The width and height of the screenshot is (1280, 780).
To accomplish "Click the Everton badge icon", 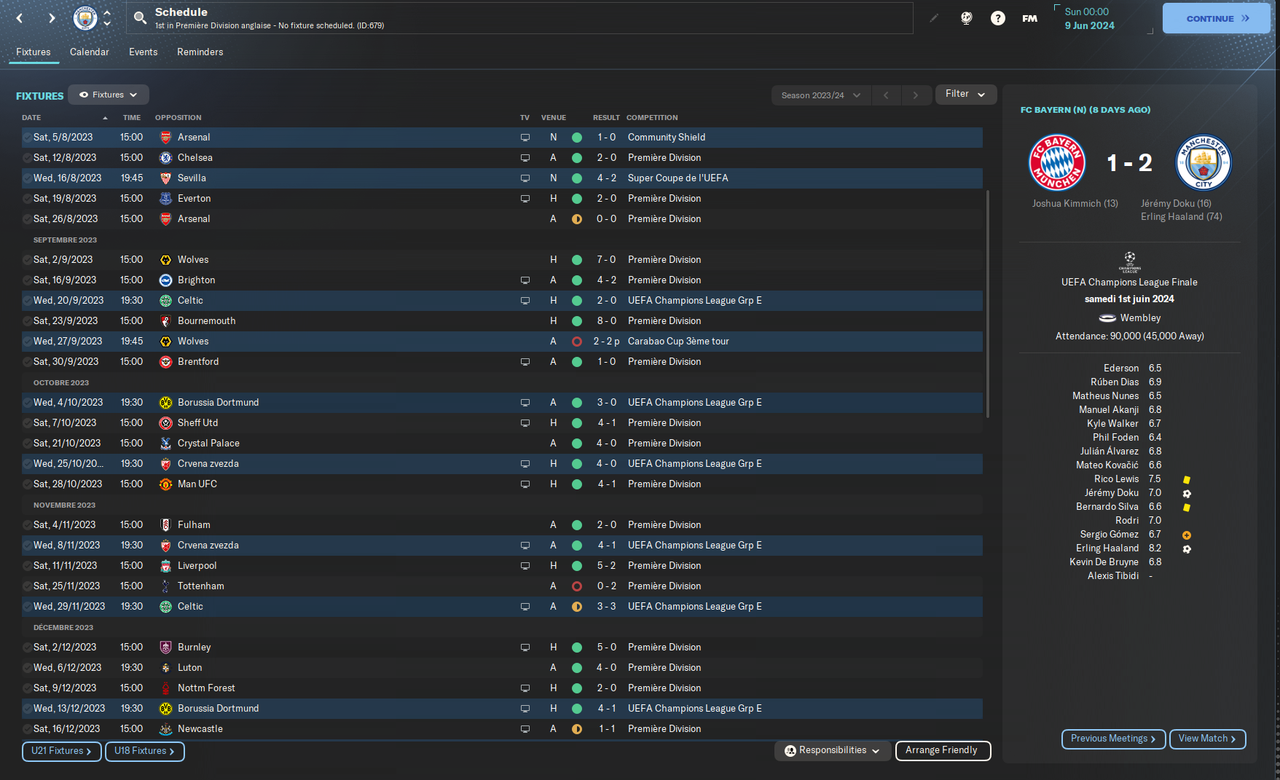I will point(166,198).
